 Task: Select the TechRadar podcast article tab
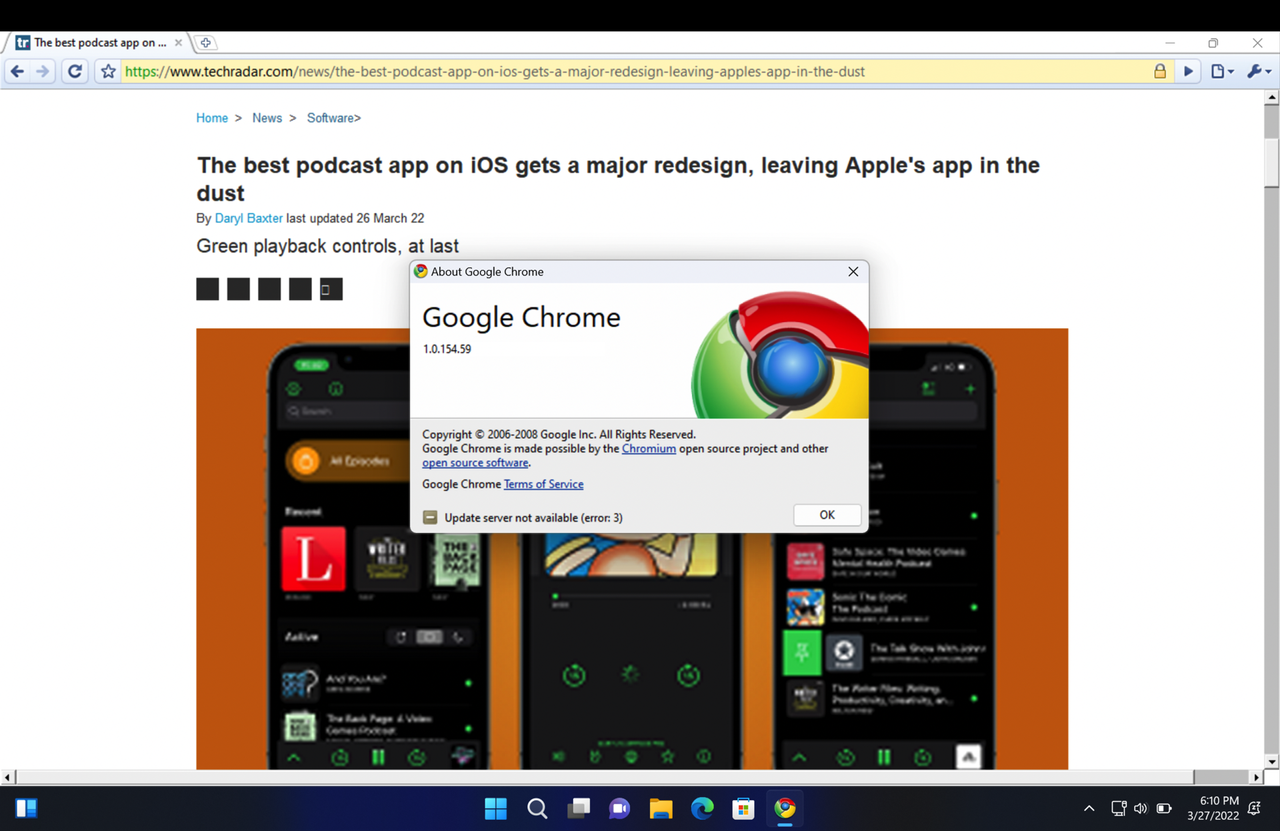click(x=98, y=43)
